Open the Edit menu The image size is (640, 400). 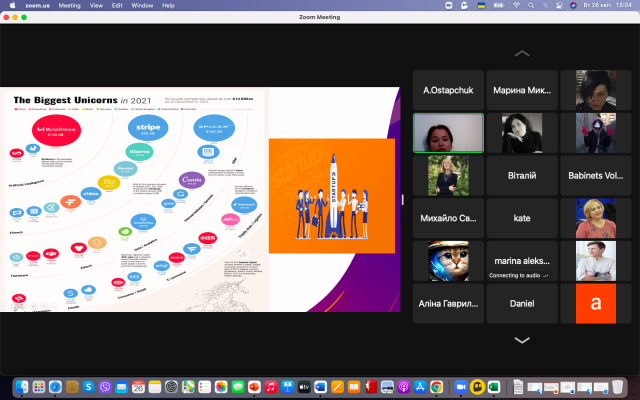click(117, 5)
